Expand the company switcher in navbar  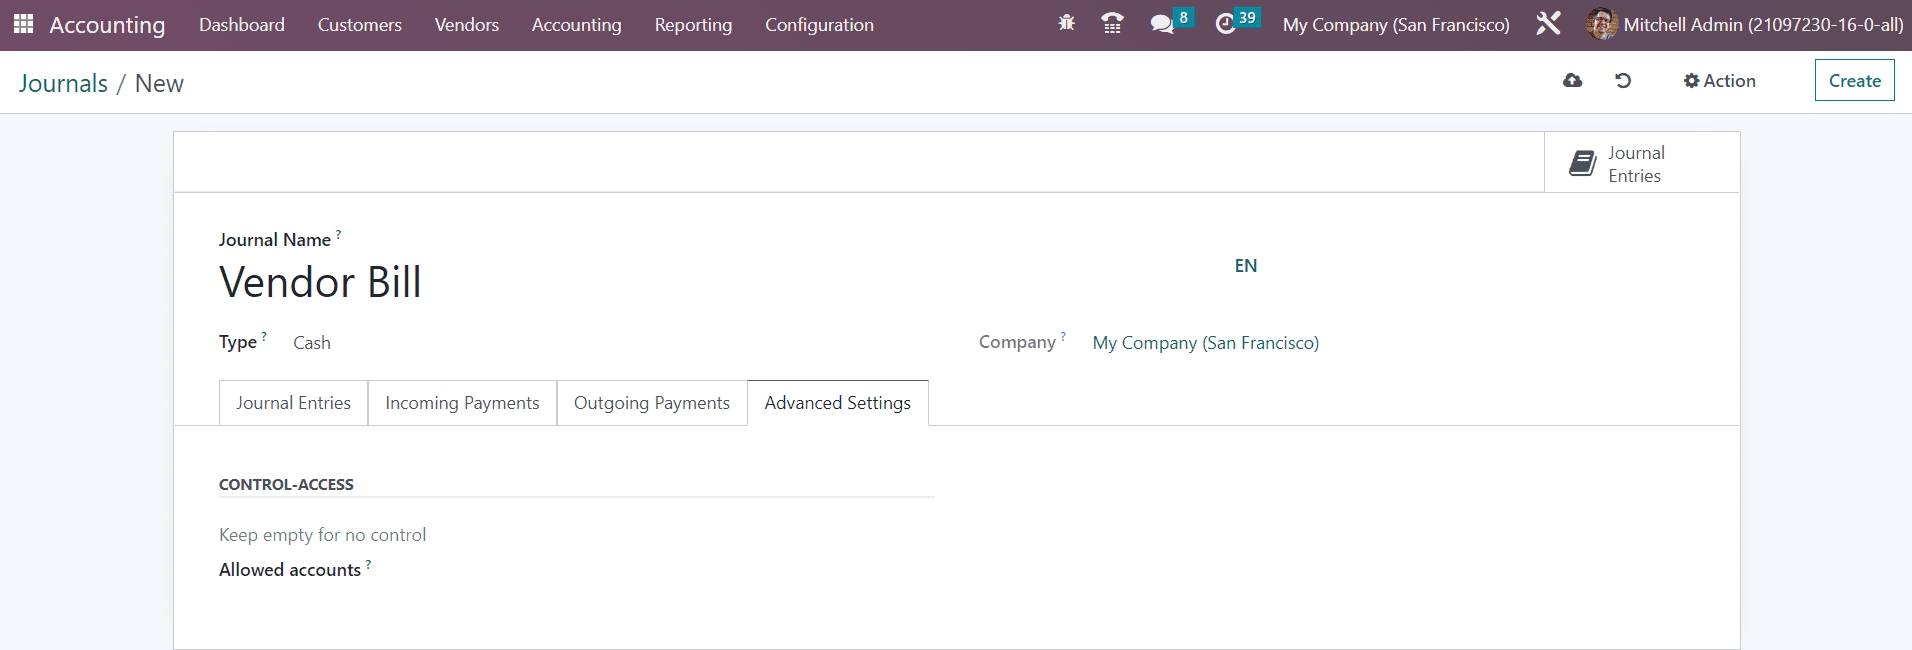click(x=1396, y=24)
